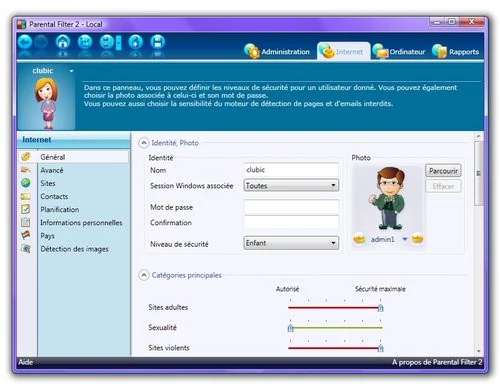
Task: Open the clubic user selector arrow
Action: 71,71
